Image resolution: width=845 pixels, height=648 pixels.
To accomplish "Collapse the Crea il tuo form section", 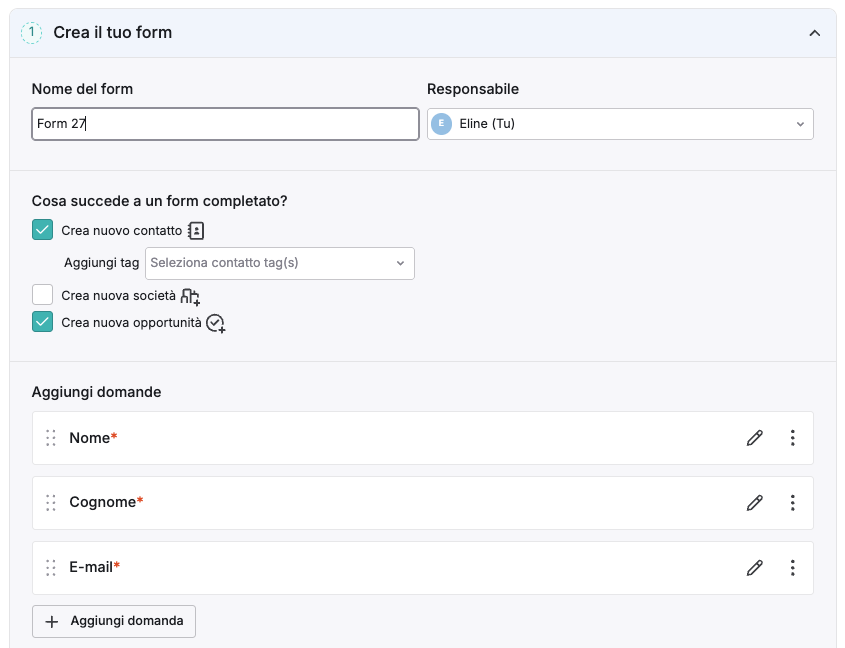I will (x=815, y=33).
